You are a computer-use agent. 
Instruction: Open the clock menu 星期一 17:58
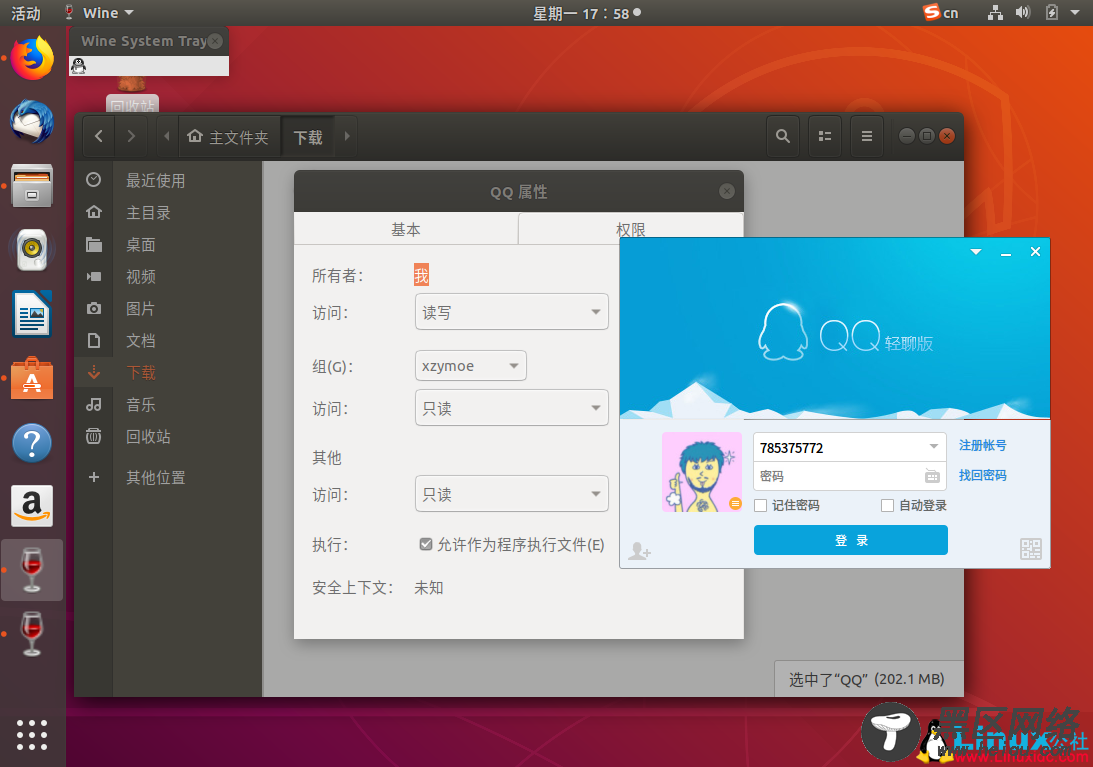point(587,13)
